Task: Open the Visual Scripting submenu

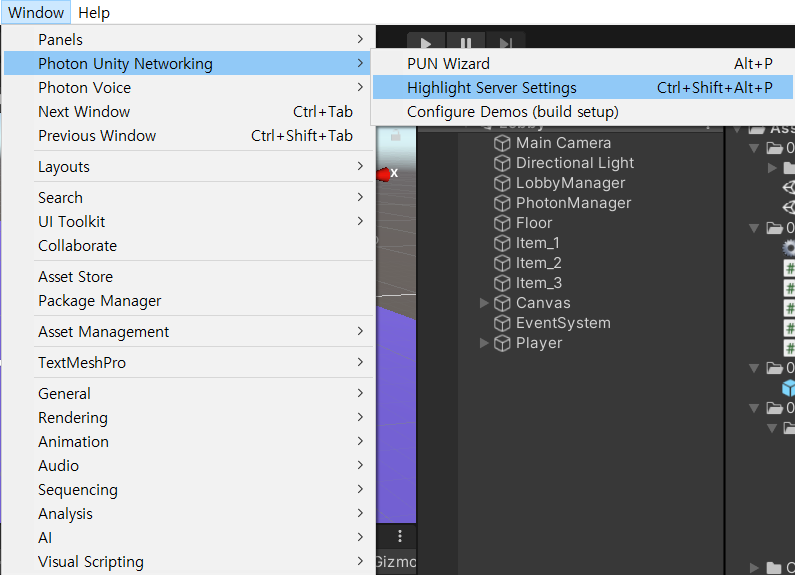Action: pos(189,562)
